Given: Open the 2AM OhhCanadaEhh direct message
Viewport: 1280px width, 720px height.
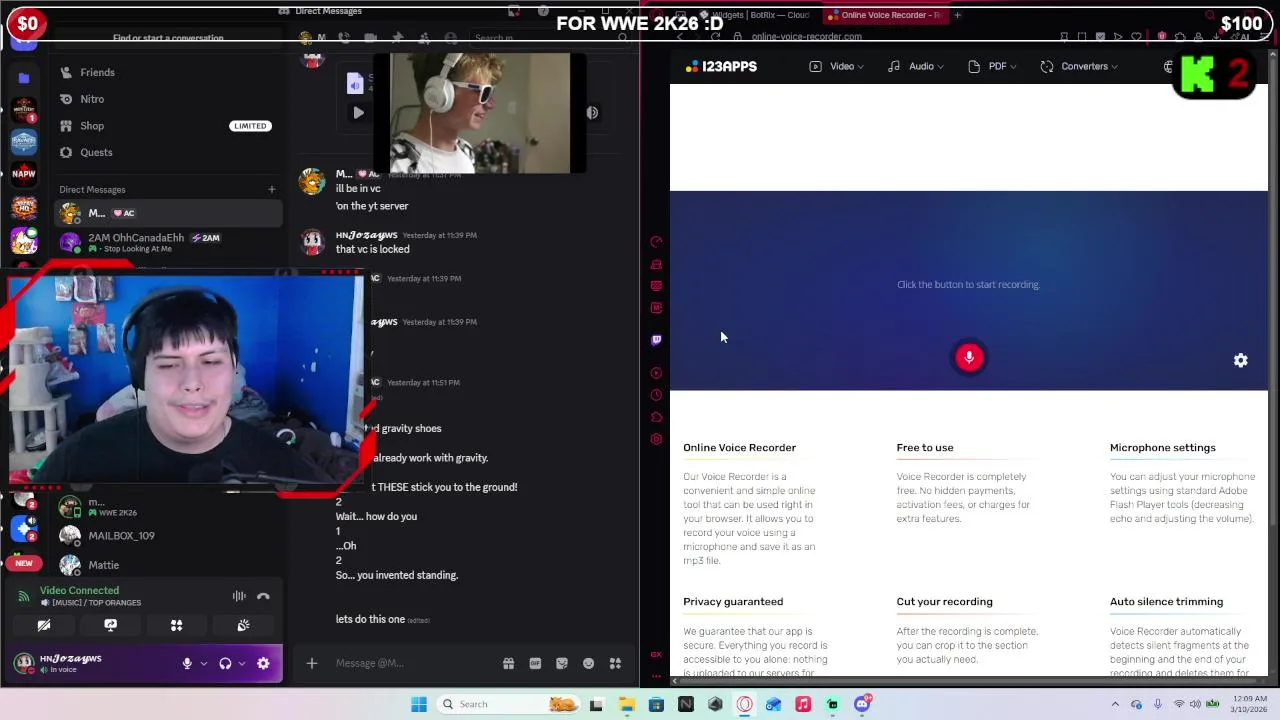Looking at the screenshot, I should [167, 242].
